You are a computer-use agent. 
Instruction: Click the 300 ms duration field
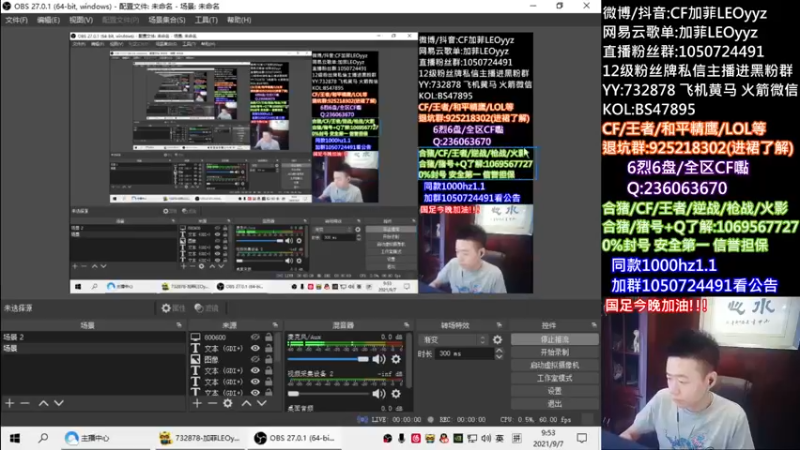click(464, 354)
